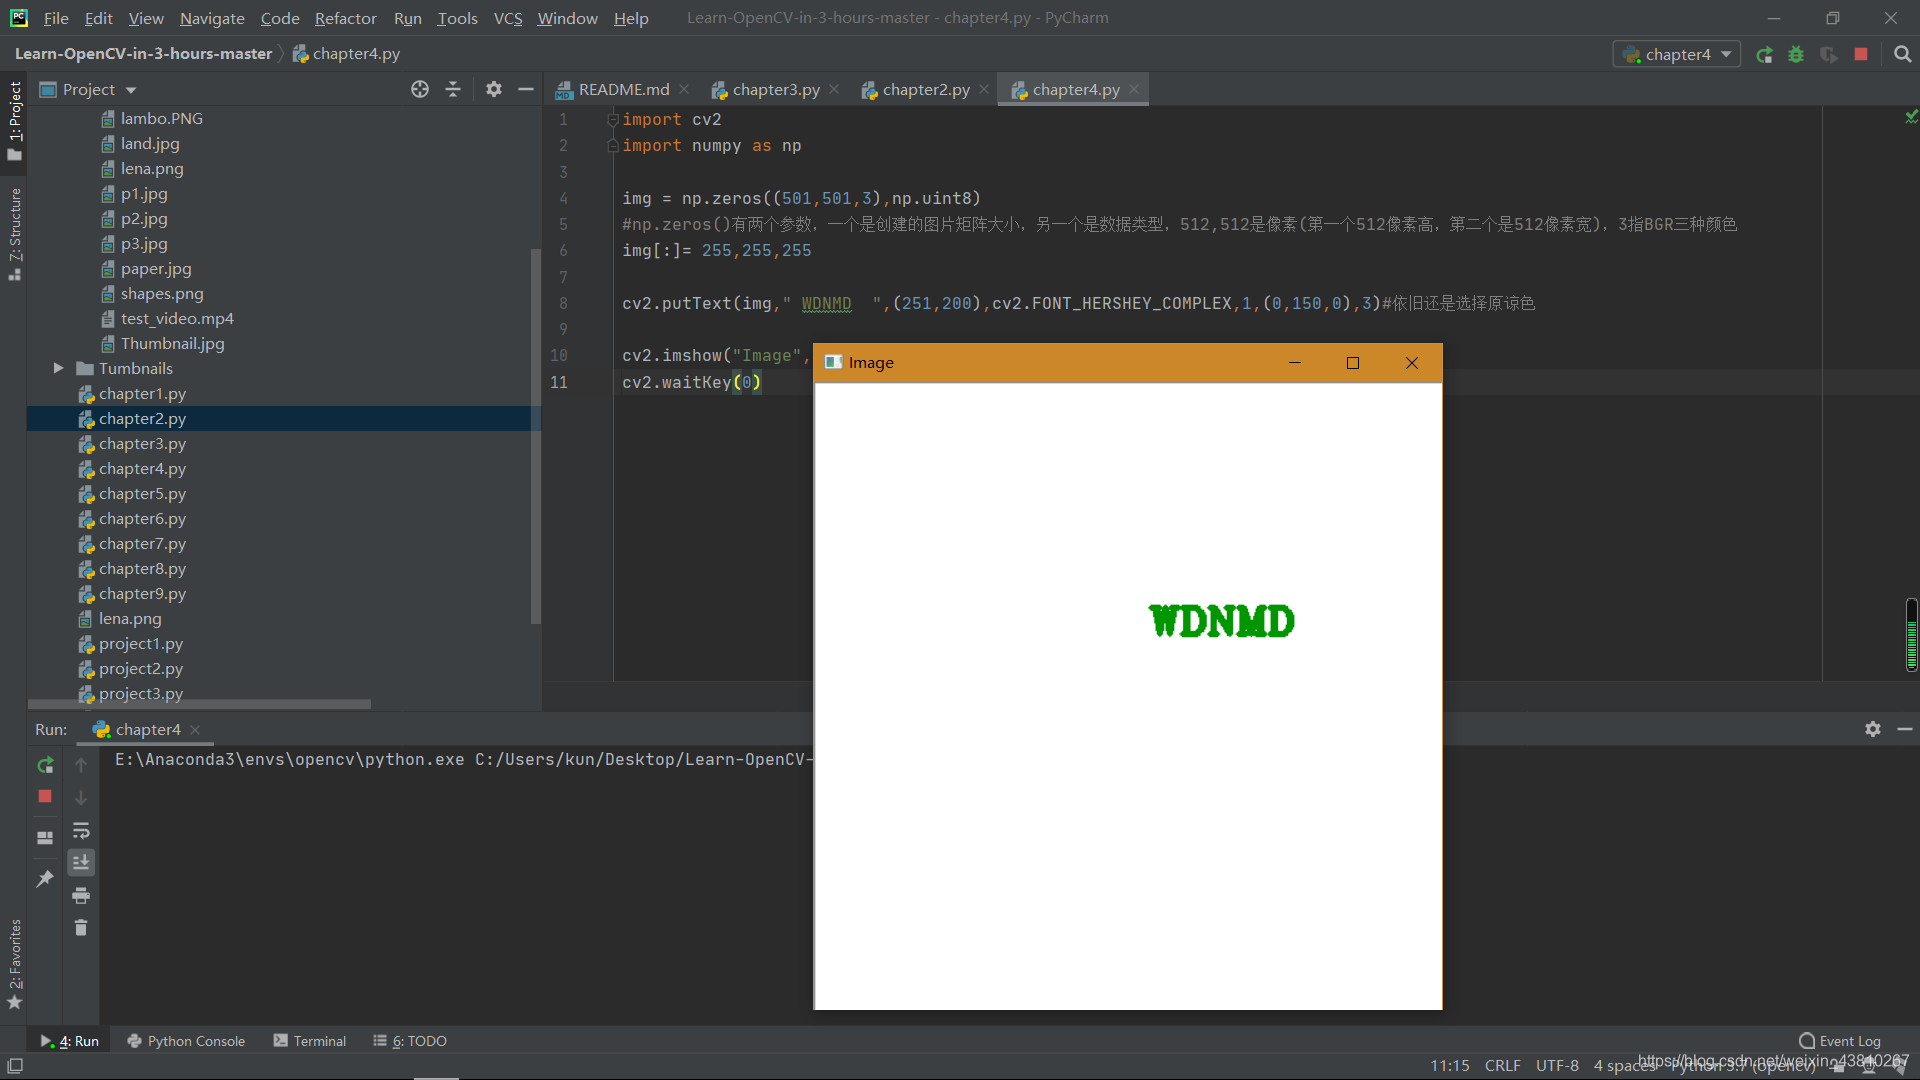The width and height of the screenshot is (1920, 1080).
Task: Click the green inspection checkmark indicator in the editor
Action: click(1911, 117)
